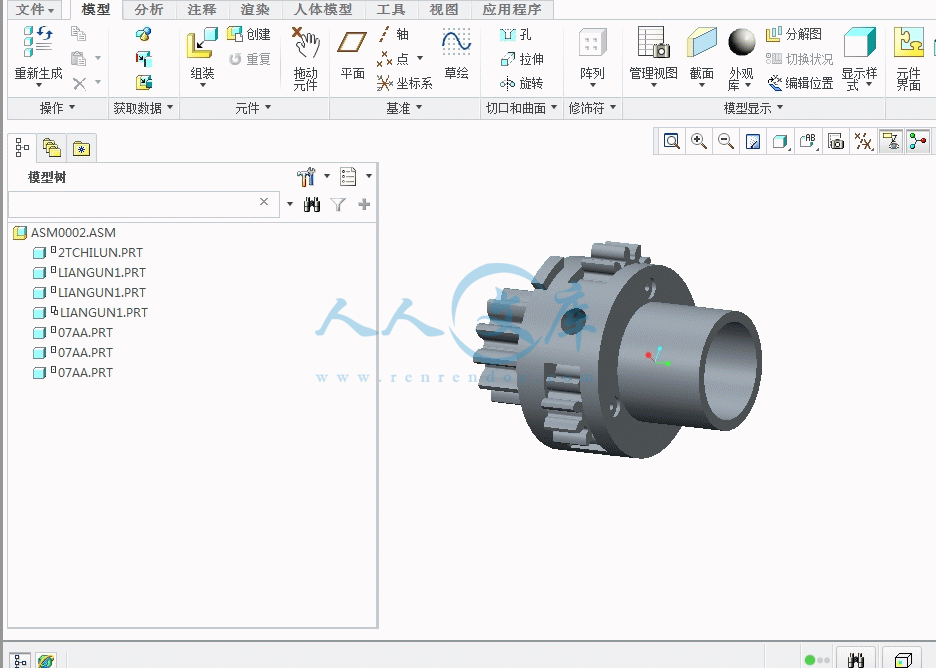936x668 pixels.
Task: Click the zoom out magnifier icon
Action: click(726, 141)
